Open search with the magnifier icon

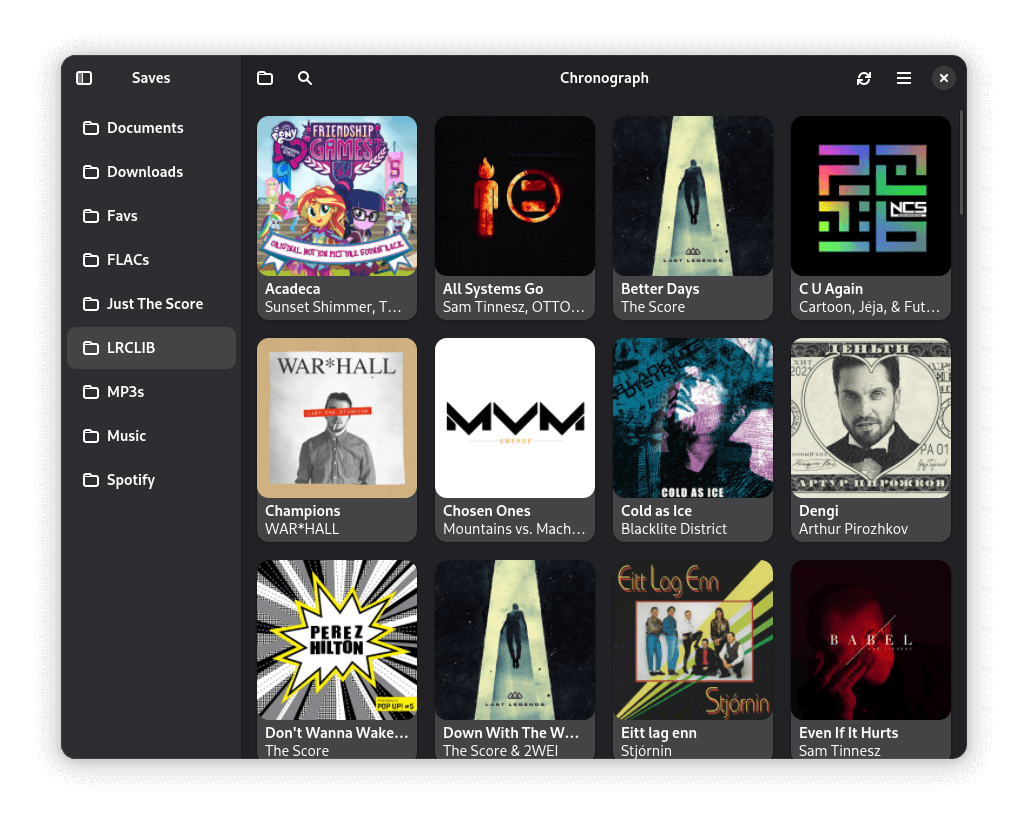[x=305, y=78]
